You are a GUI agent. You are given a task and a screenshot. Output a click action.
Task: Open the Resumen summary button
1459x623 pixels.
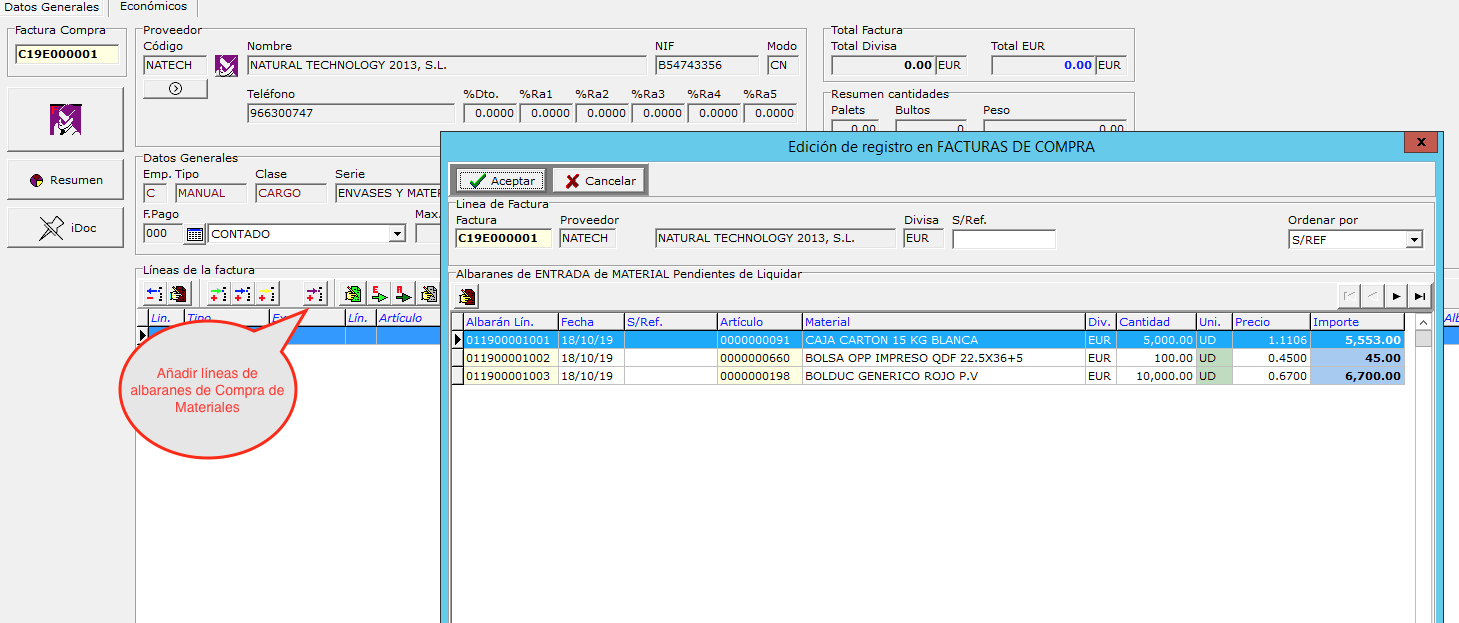click(66, 180)
